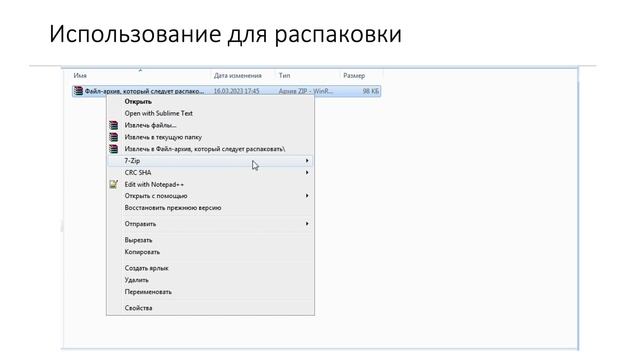This screenshot has height=360, width=640.
Task: Select 'Edit with Notepad++' entry
Action: point(154,184)
